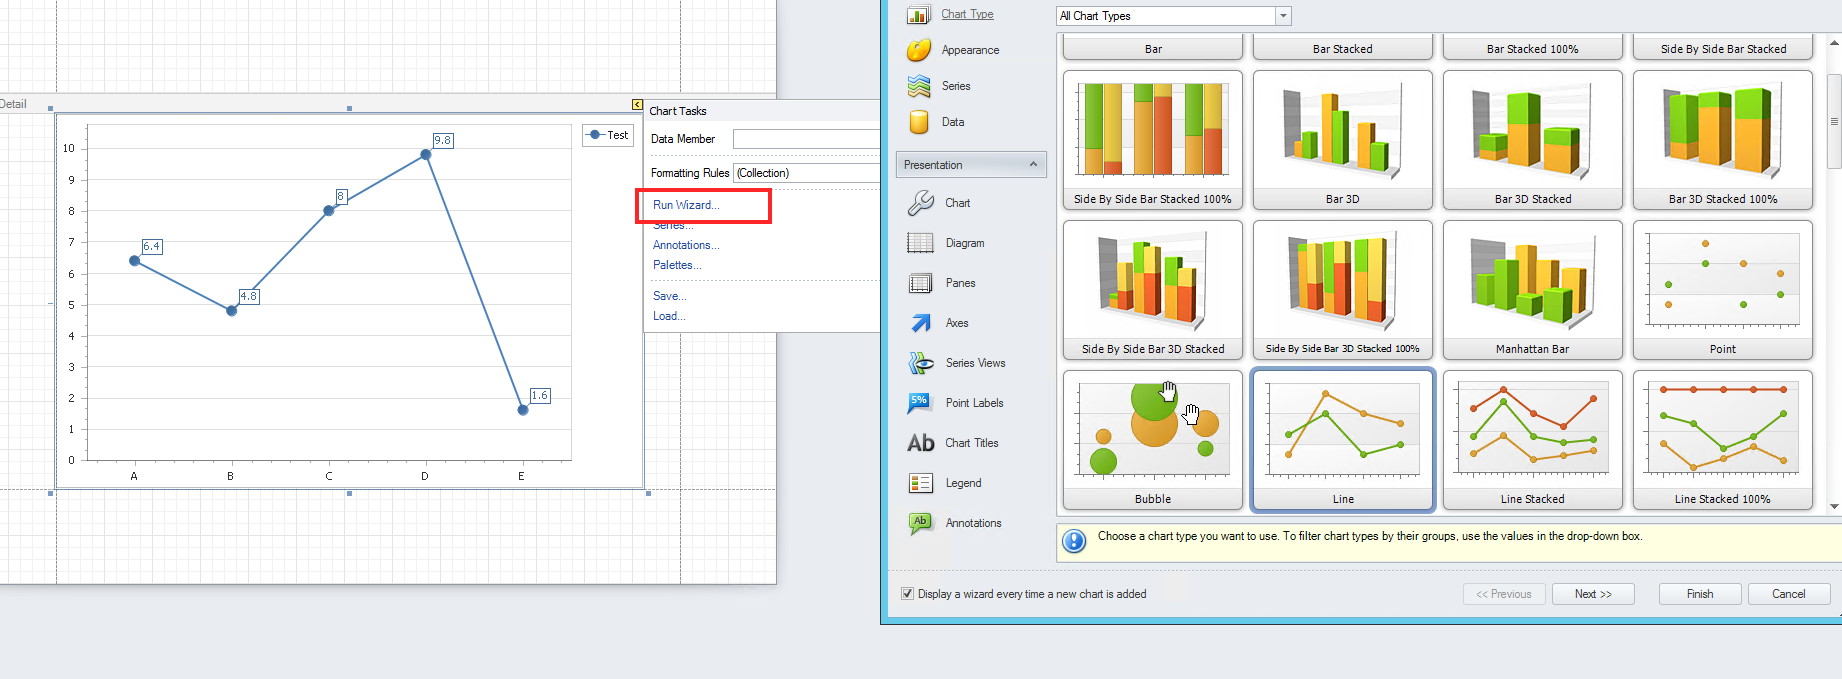
Task: Toggle display wizard for new charts checkbox
Action: pos(908,594)
